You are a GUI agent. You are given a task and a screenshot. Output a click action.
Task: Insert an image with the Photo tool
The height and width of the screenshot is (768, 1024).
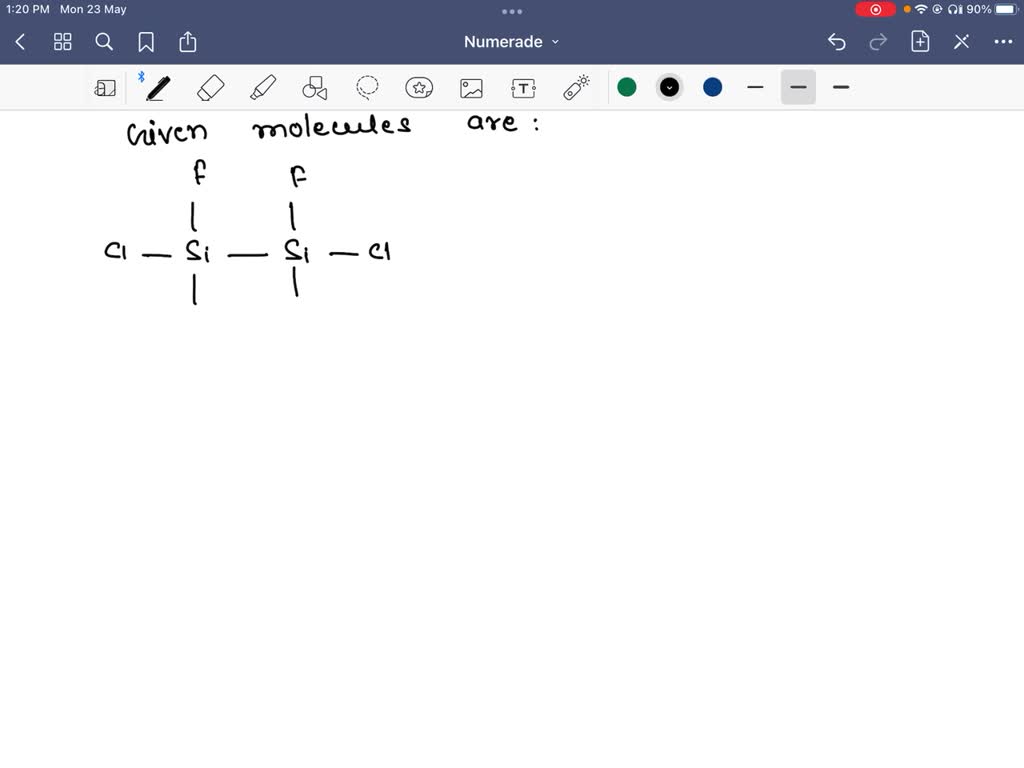click(x=471, y=87)
